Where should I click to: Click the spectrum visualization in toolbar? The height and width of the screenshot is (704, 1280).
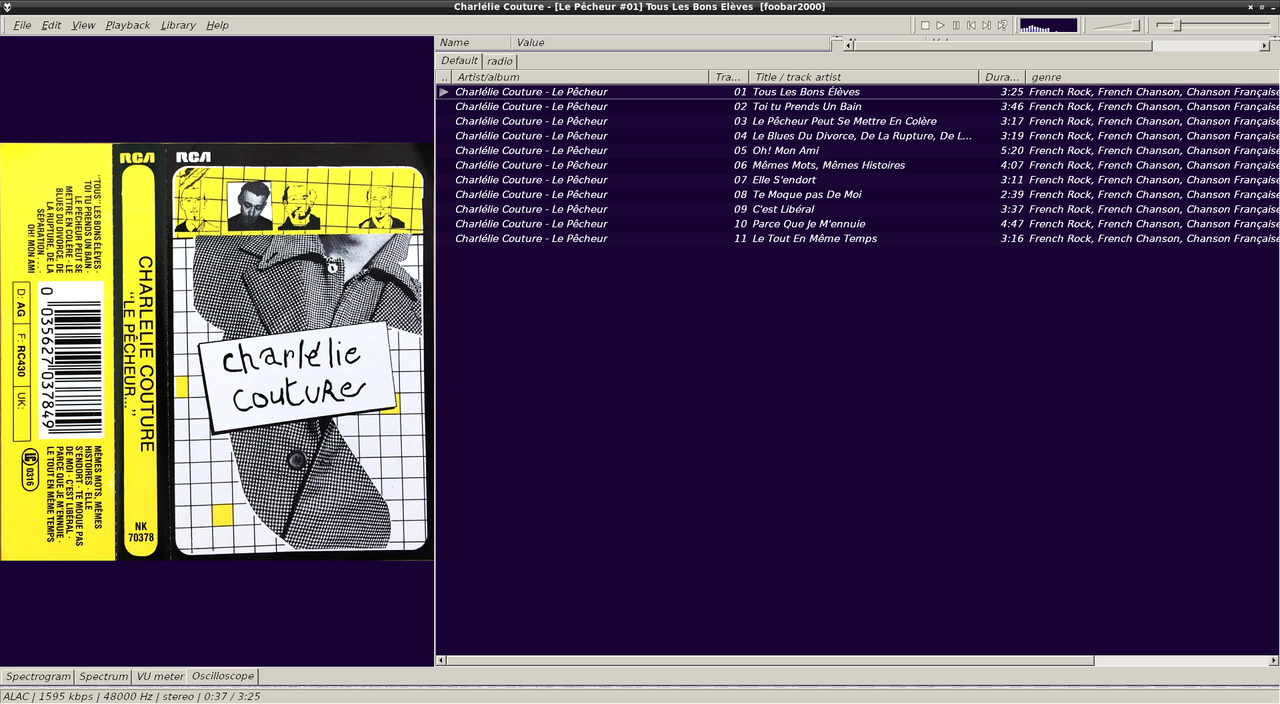(x=1048, y=25)
